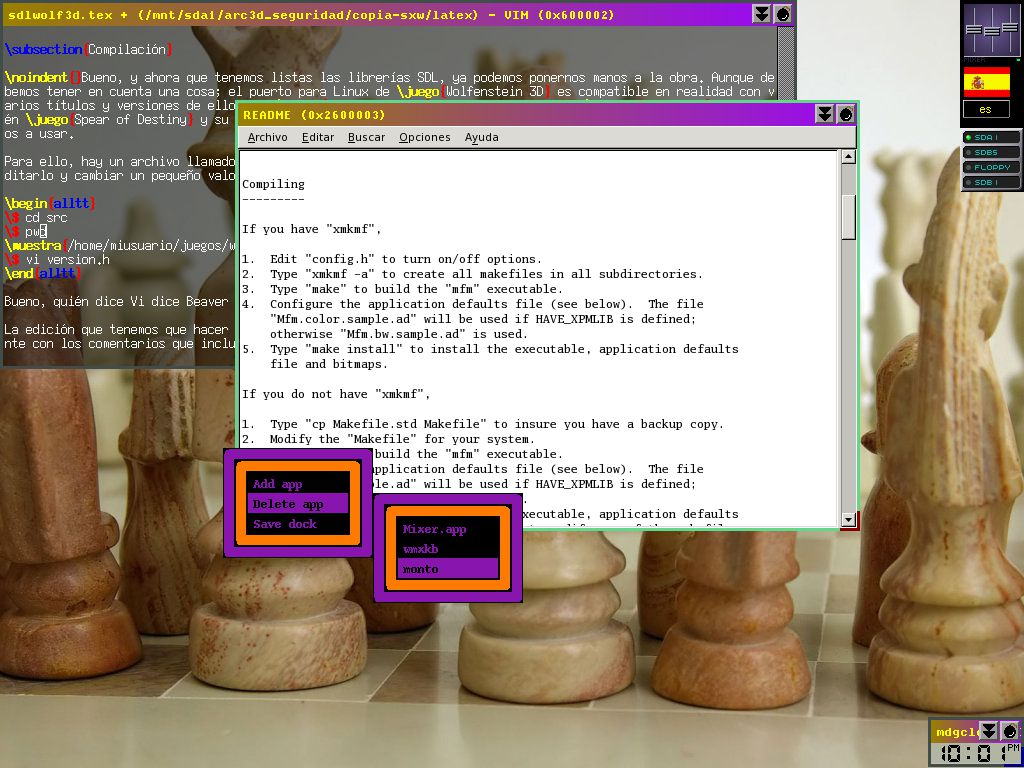Click the left Mixer volume slider
Image resolution: width=1024 pixels, height=768 pixels.
pos(974,29)
